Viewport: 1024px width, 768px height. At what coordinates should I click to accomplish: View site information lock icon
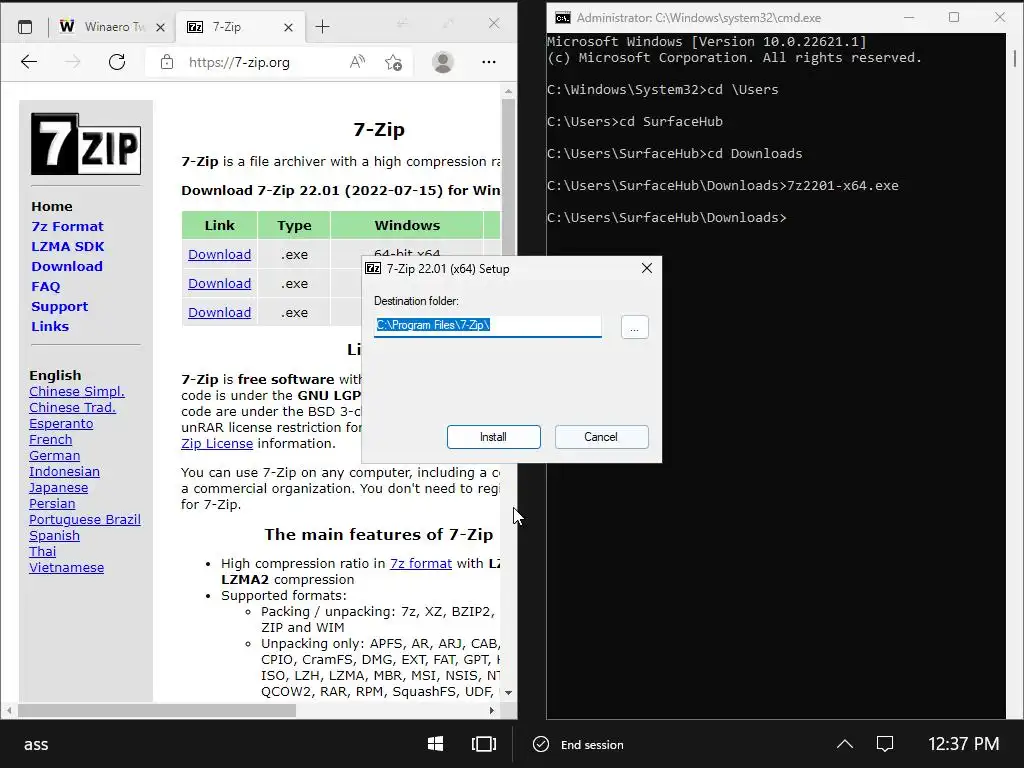coord(167,62)
